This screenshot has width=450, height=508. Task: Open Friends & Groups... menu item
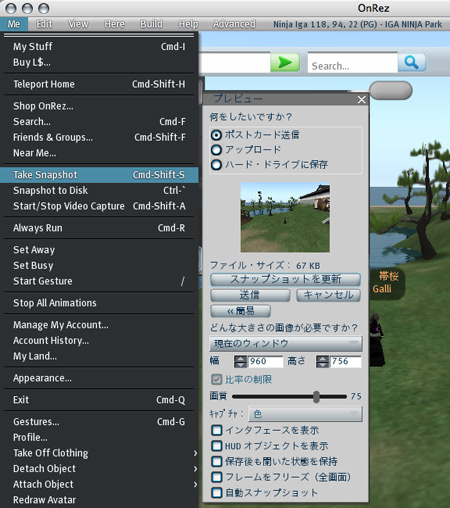tap(99, 137)
